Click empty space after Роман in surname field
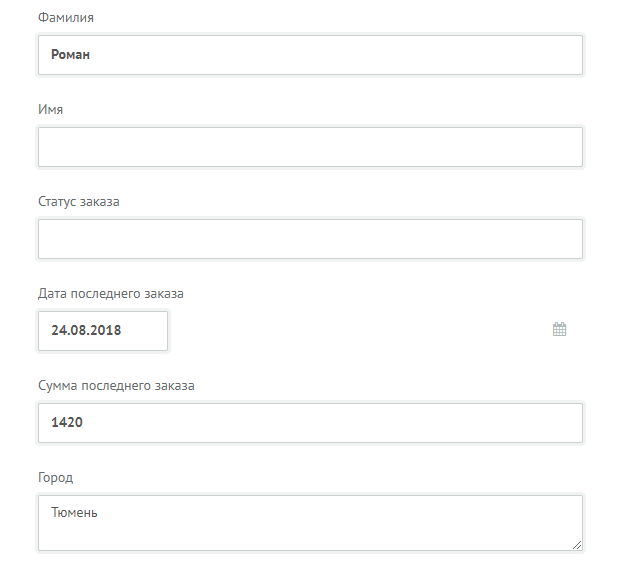 335,55
